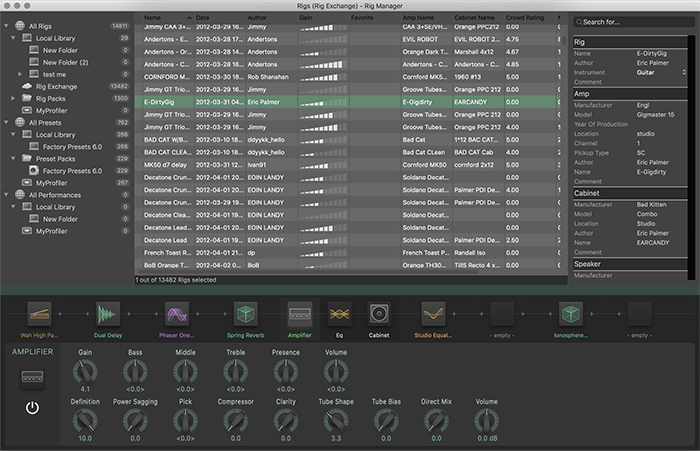Select the CORNFORD M... rig row
Viewport: 700px width, 451px height.
pos(347,77)
